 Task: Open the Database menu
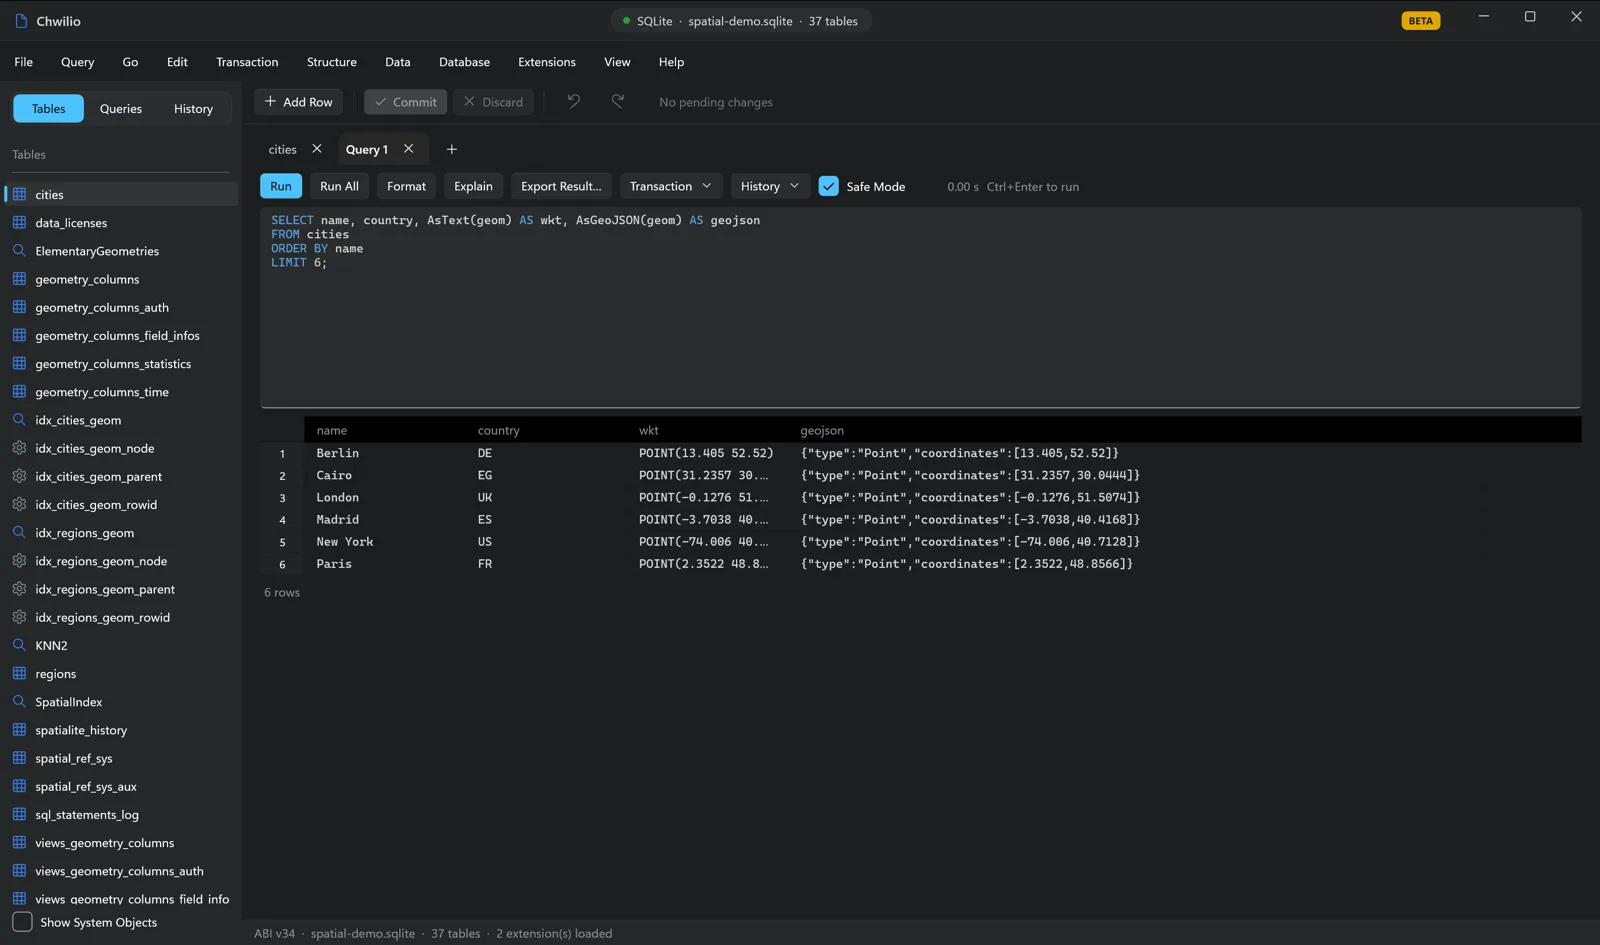464,62
